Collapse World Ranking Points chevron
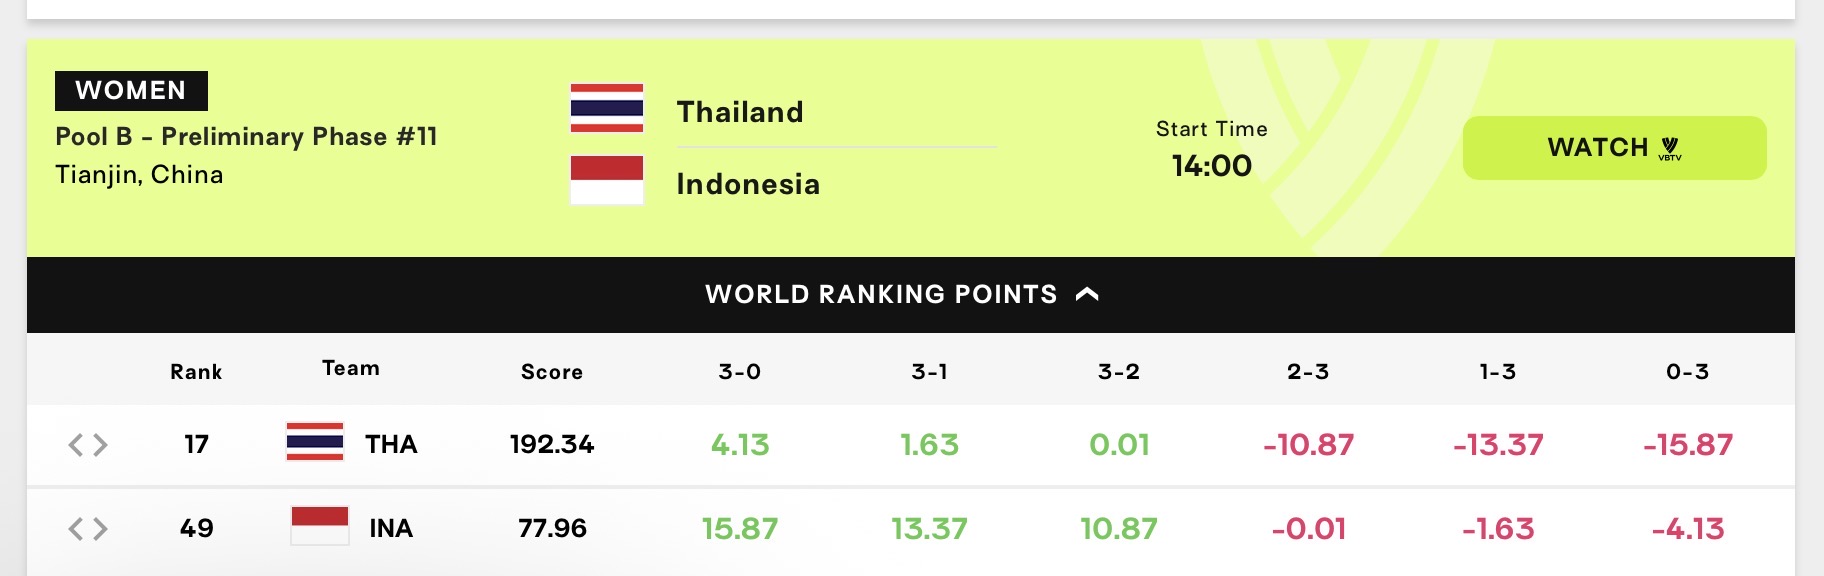The height and width of the screenshot is (576, 1824). pyautogui.click(x=1087, y=294)
